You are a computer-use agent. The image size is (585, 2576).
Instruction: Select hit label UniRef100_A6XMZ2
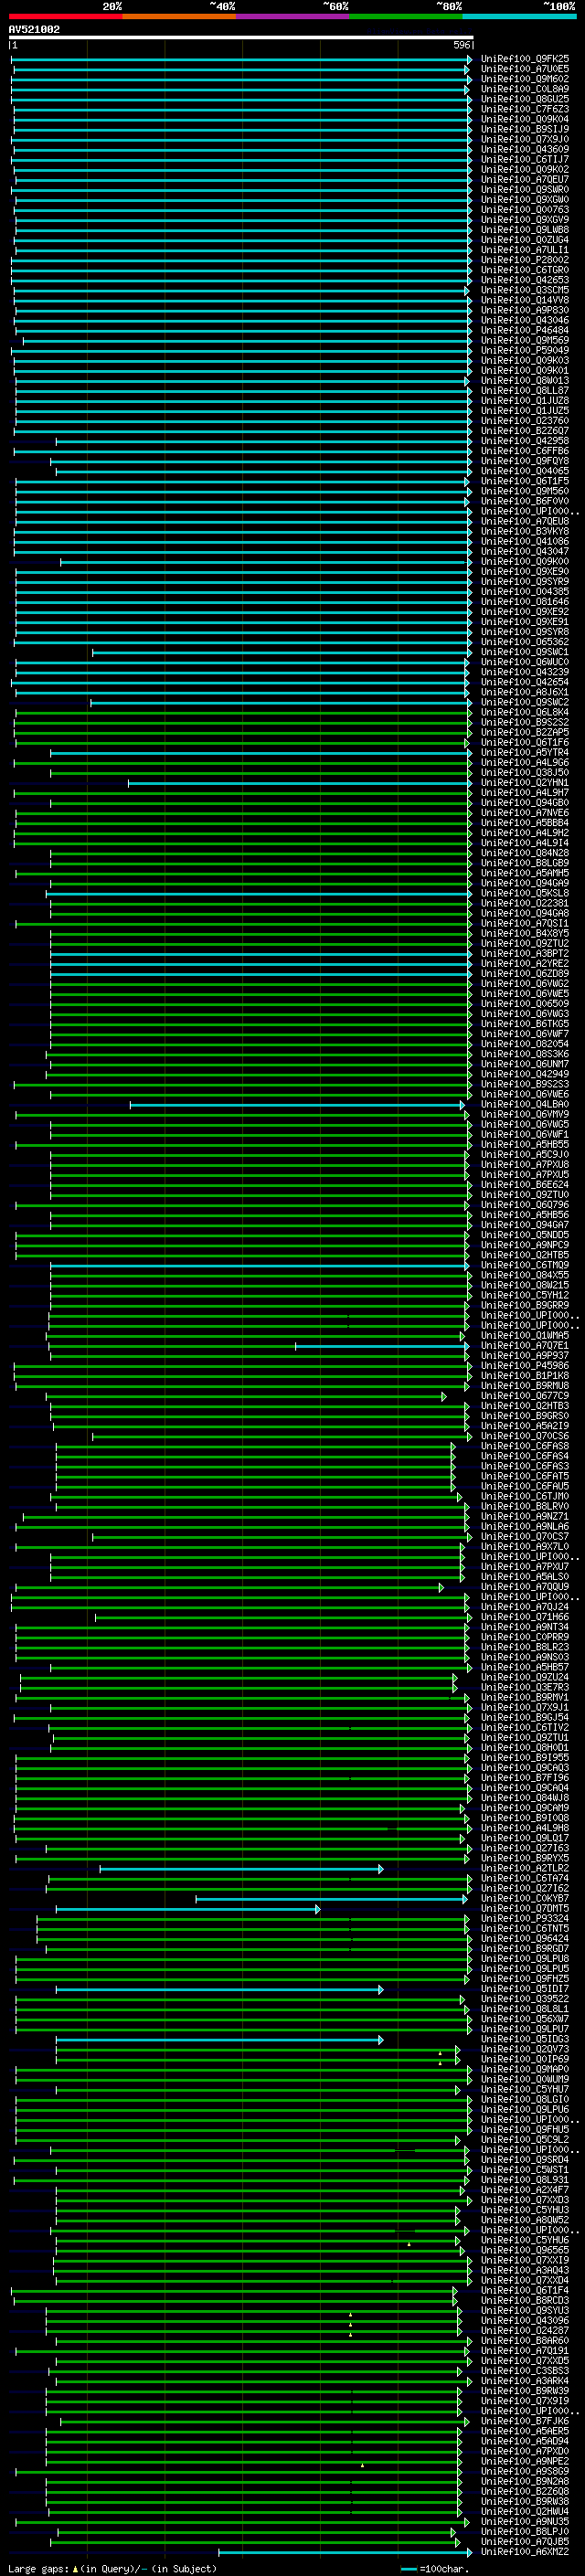[524, 2551]
